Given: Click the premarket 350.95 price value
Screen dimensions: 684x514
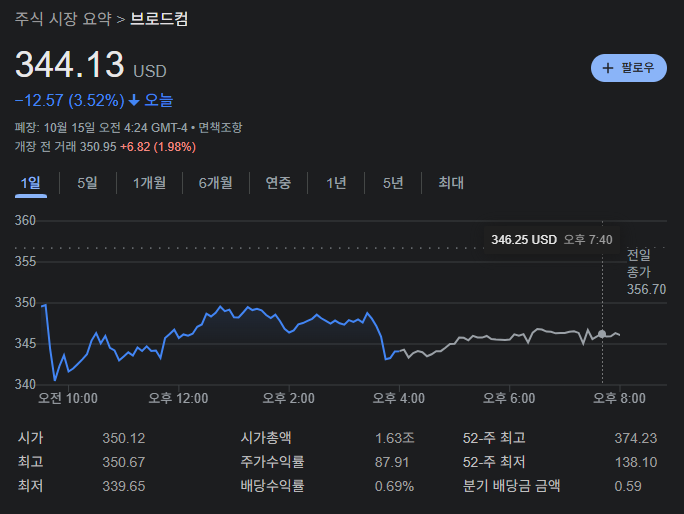Looking at the screenshot, I should (x=98, y=147).
